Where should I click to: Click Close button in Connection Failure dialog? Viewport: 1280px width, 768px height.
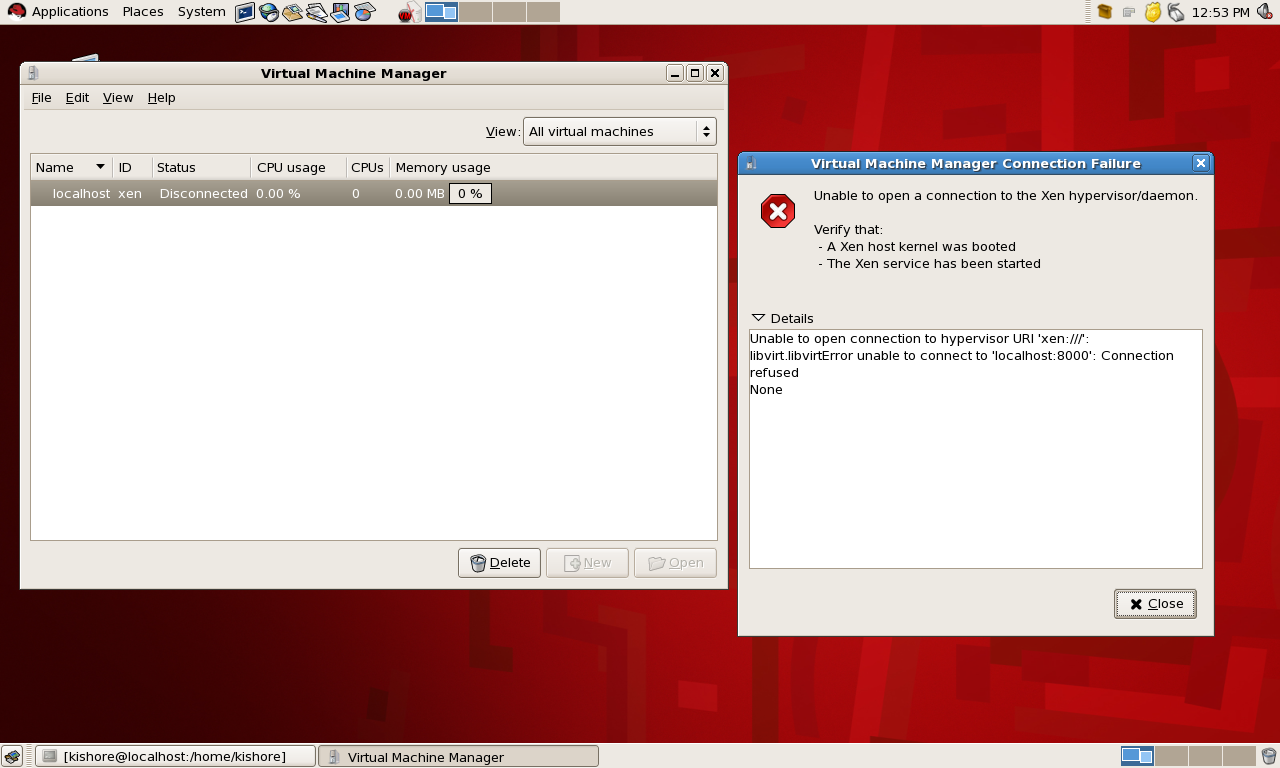(x=1155, y=603)
